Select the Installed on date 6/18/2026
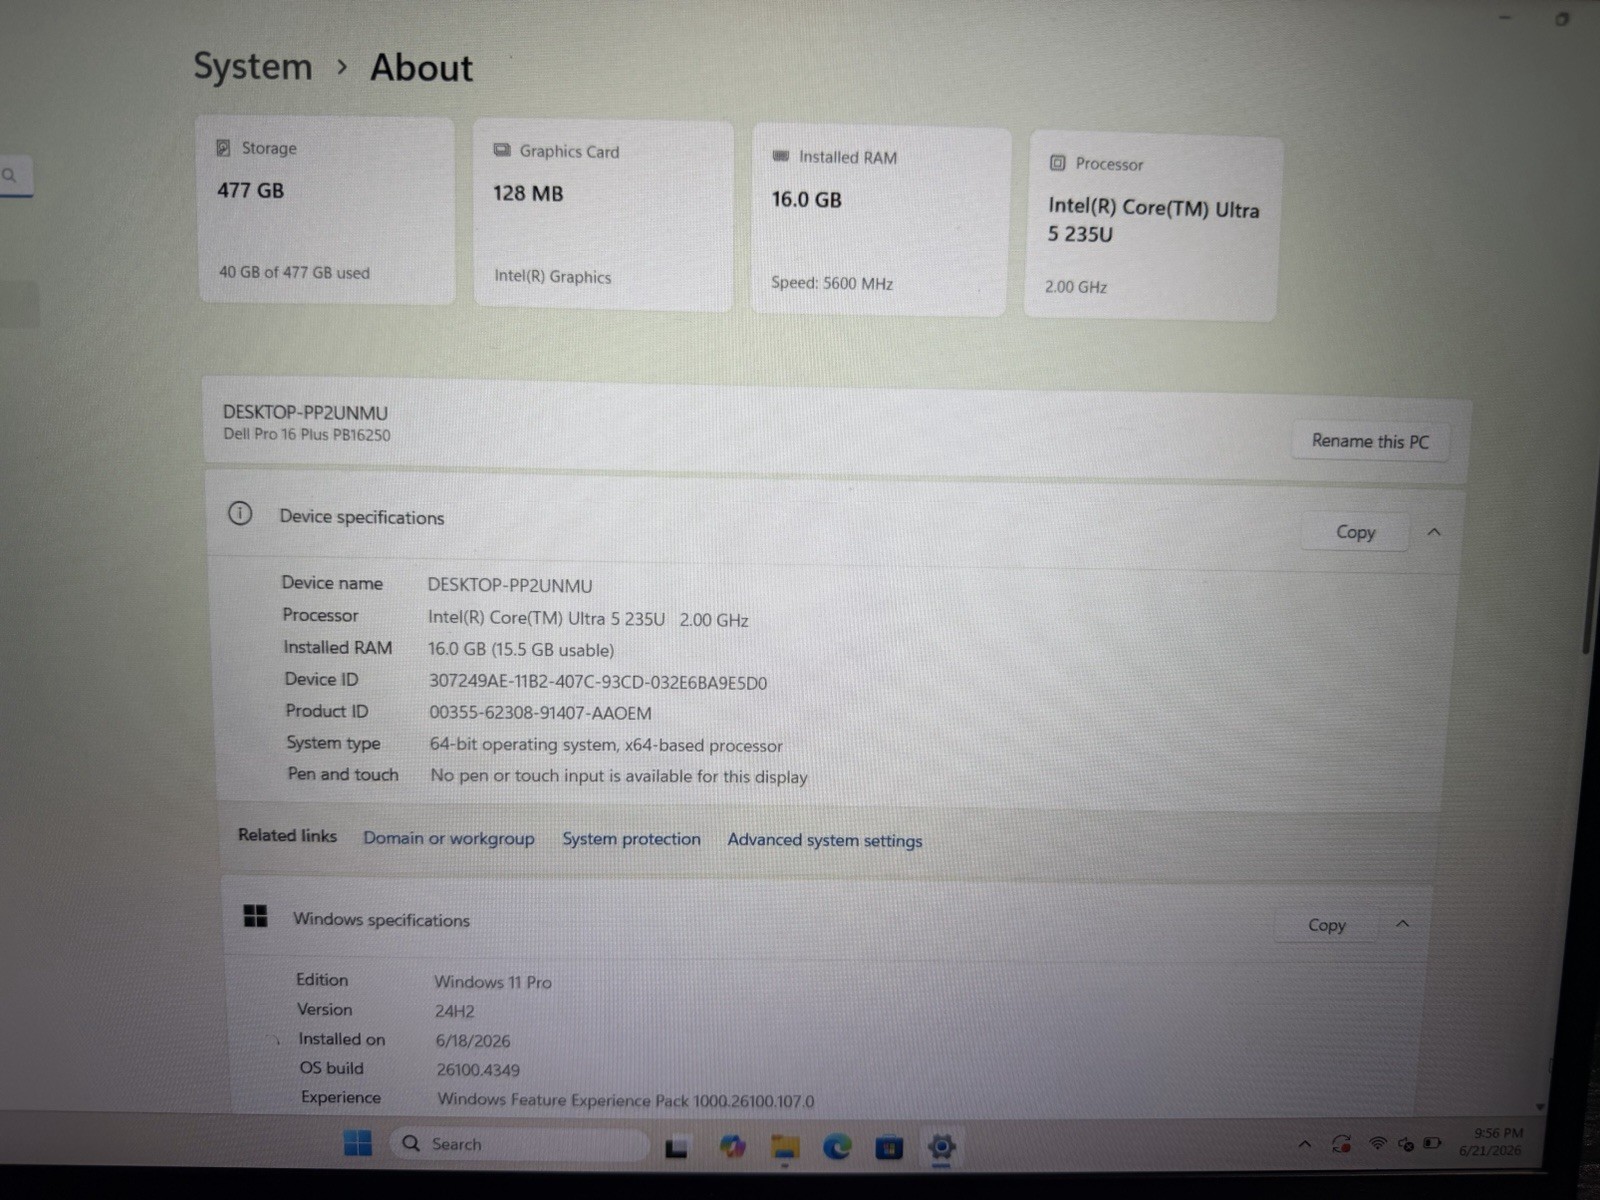This screenshot has width=1600, height=1200. pyautogui.click(x=473, y=1041)
